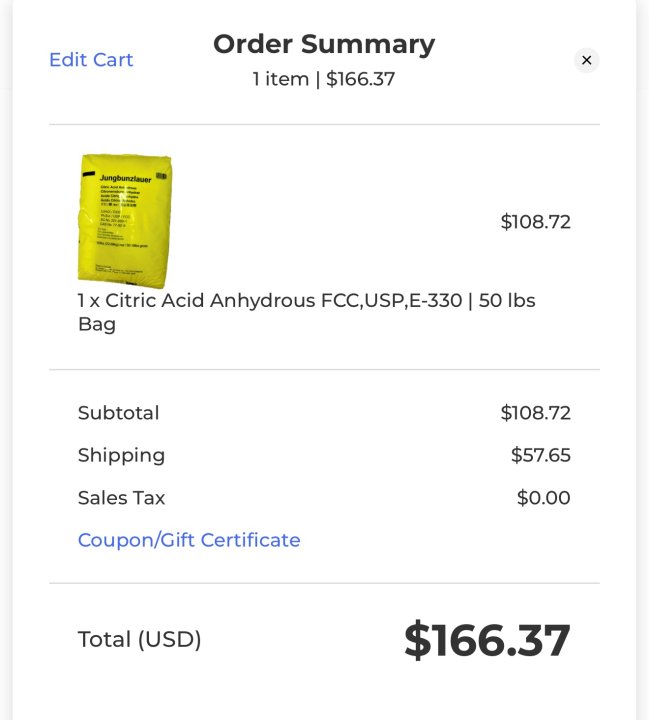Image resolution: width=649 pixels, height=720 pixels.
Task: Click the Subtotal label
Action: 118,413
